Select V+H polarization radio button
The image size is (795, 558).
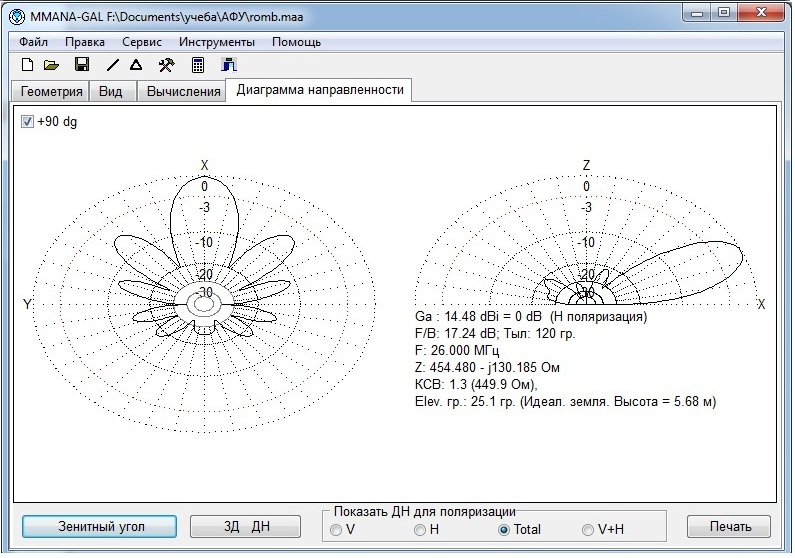pyautogui.click(x=588, y=530)
